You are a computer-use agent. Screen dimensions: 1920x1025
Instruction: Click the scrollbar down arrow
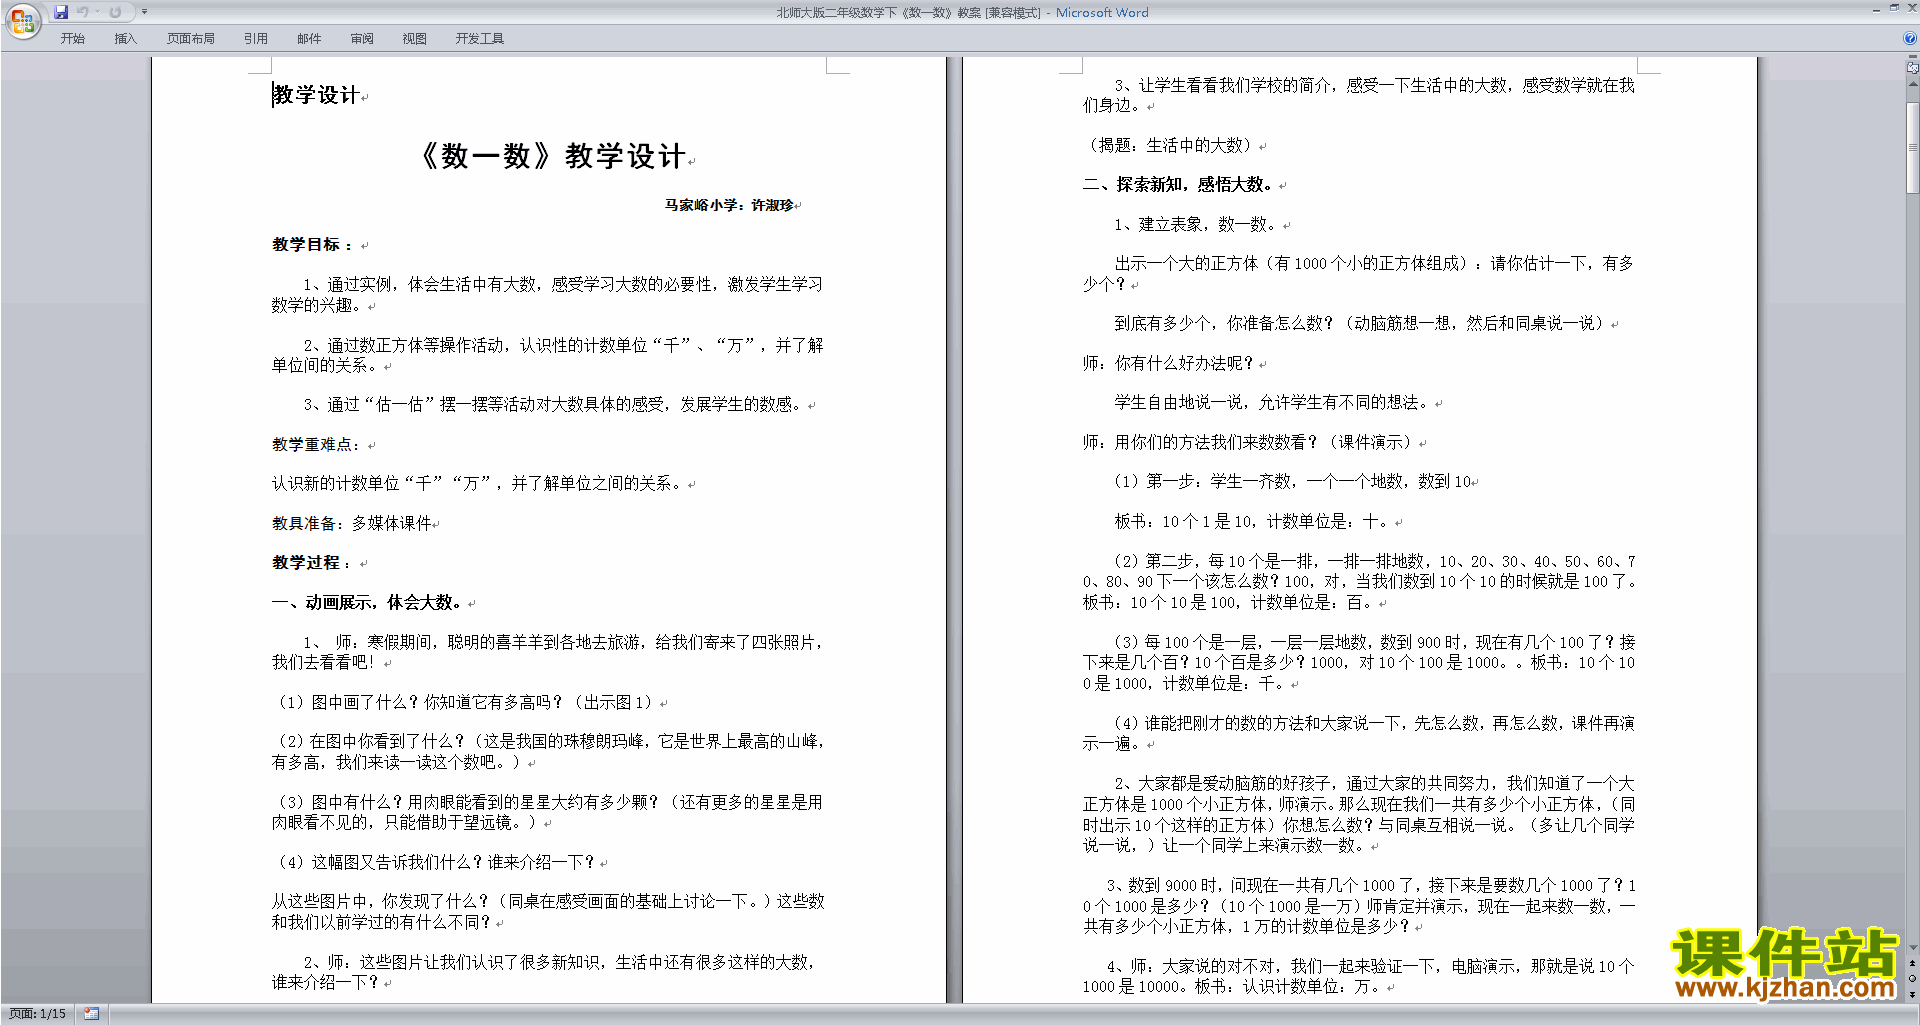pos(1913,947)
